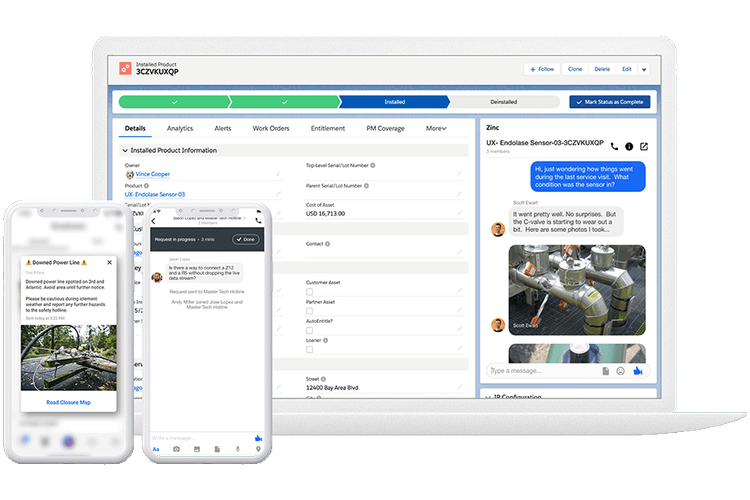Open the emoji picker in Zinc chat

tap(621, 371)
